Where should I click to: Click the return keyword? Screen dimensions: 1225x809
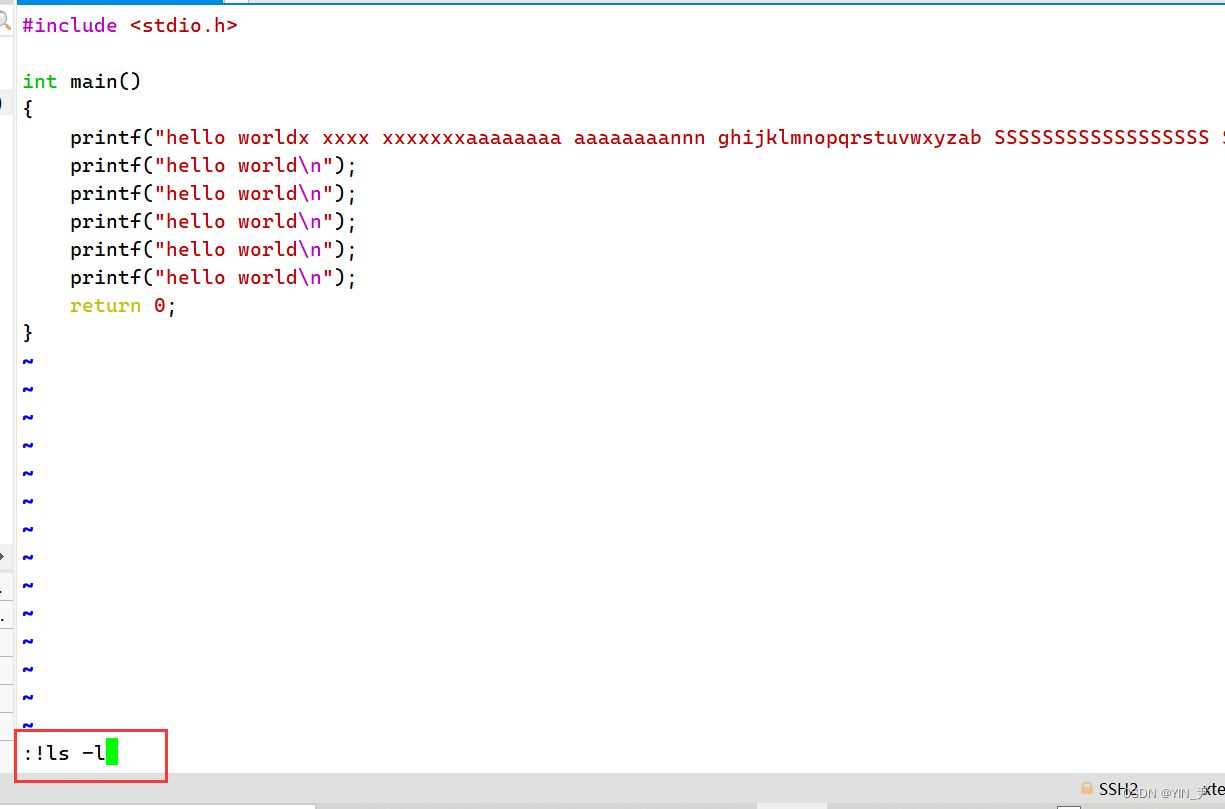click(x=105, y=305)
